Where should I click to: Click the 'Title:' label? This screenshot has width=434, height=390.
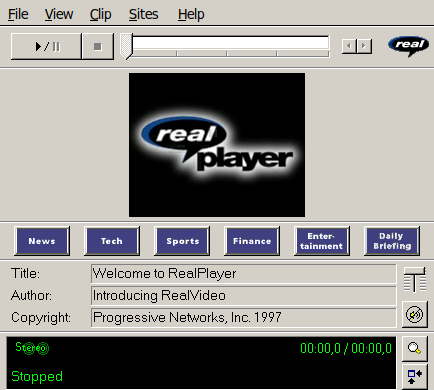coord(25,274)
